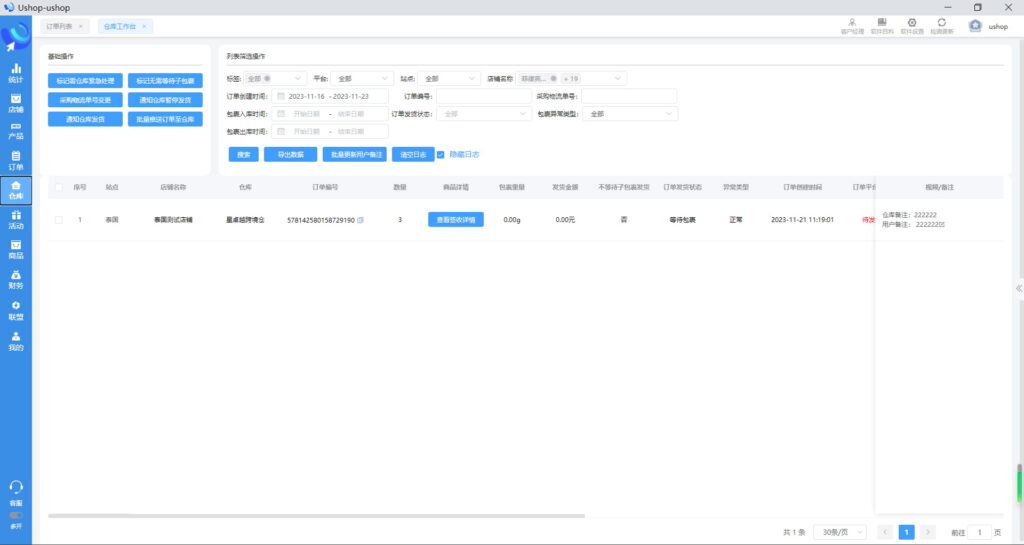Open the 财务 finance sidebar icon
The image size is (1024, 545).
pyautogui.click(x=15, y=279)
